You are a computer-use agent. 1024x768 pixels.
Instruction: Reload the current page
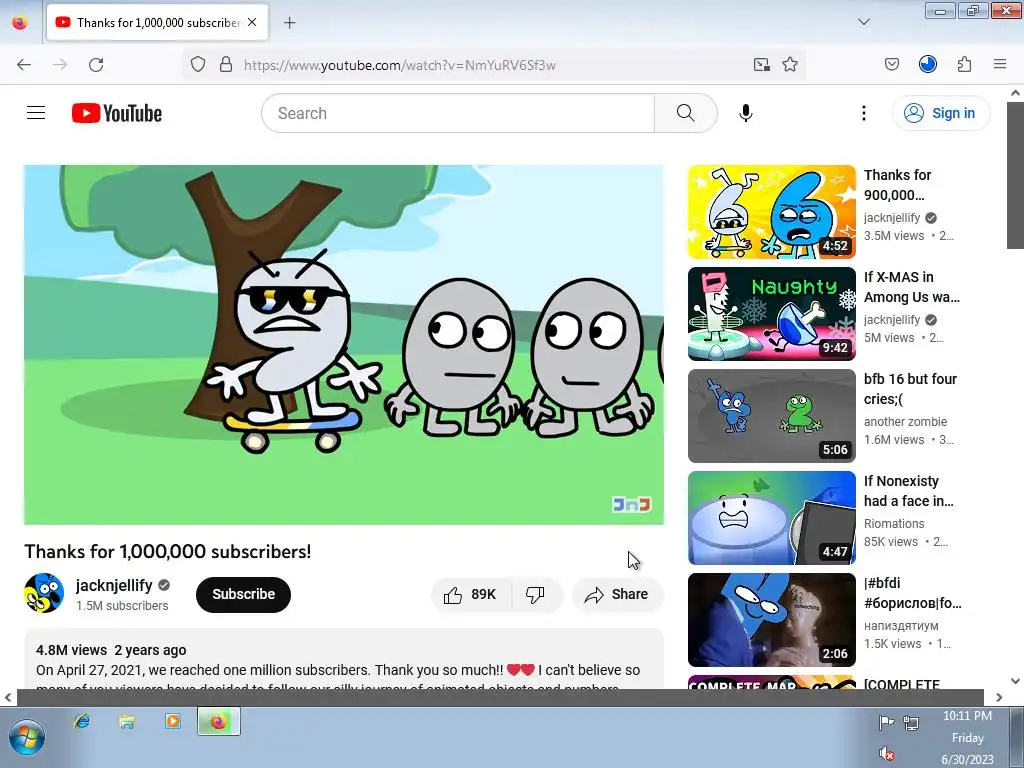click(x=96, y=65)
